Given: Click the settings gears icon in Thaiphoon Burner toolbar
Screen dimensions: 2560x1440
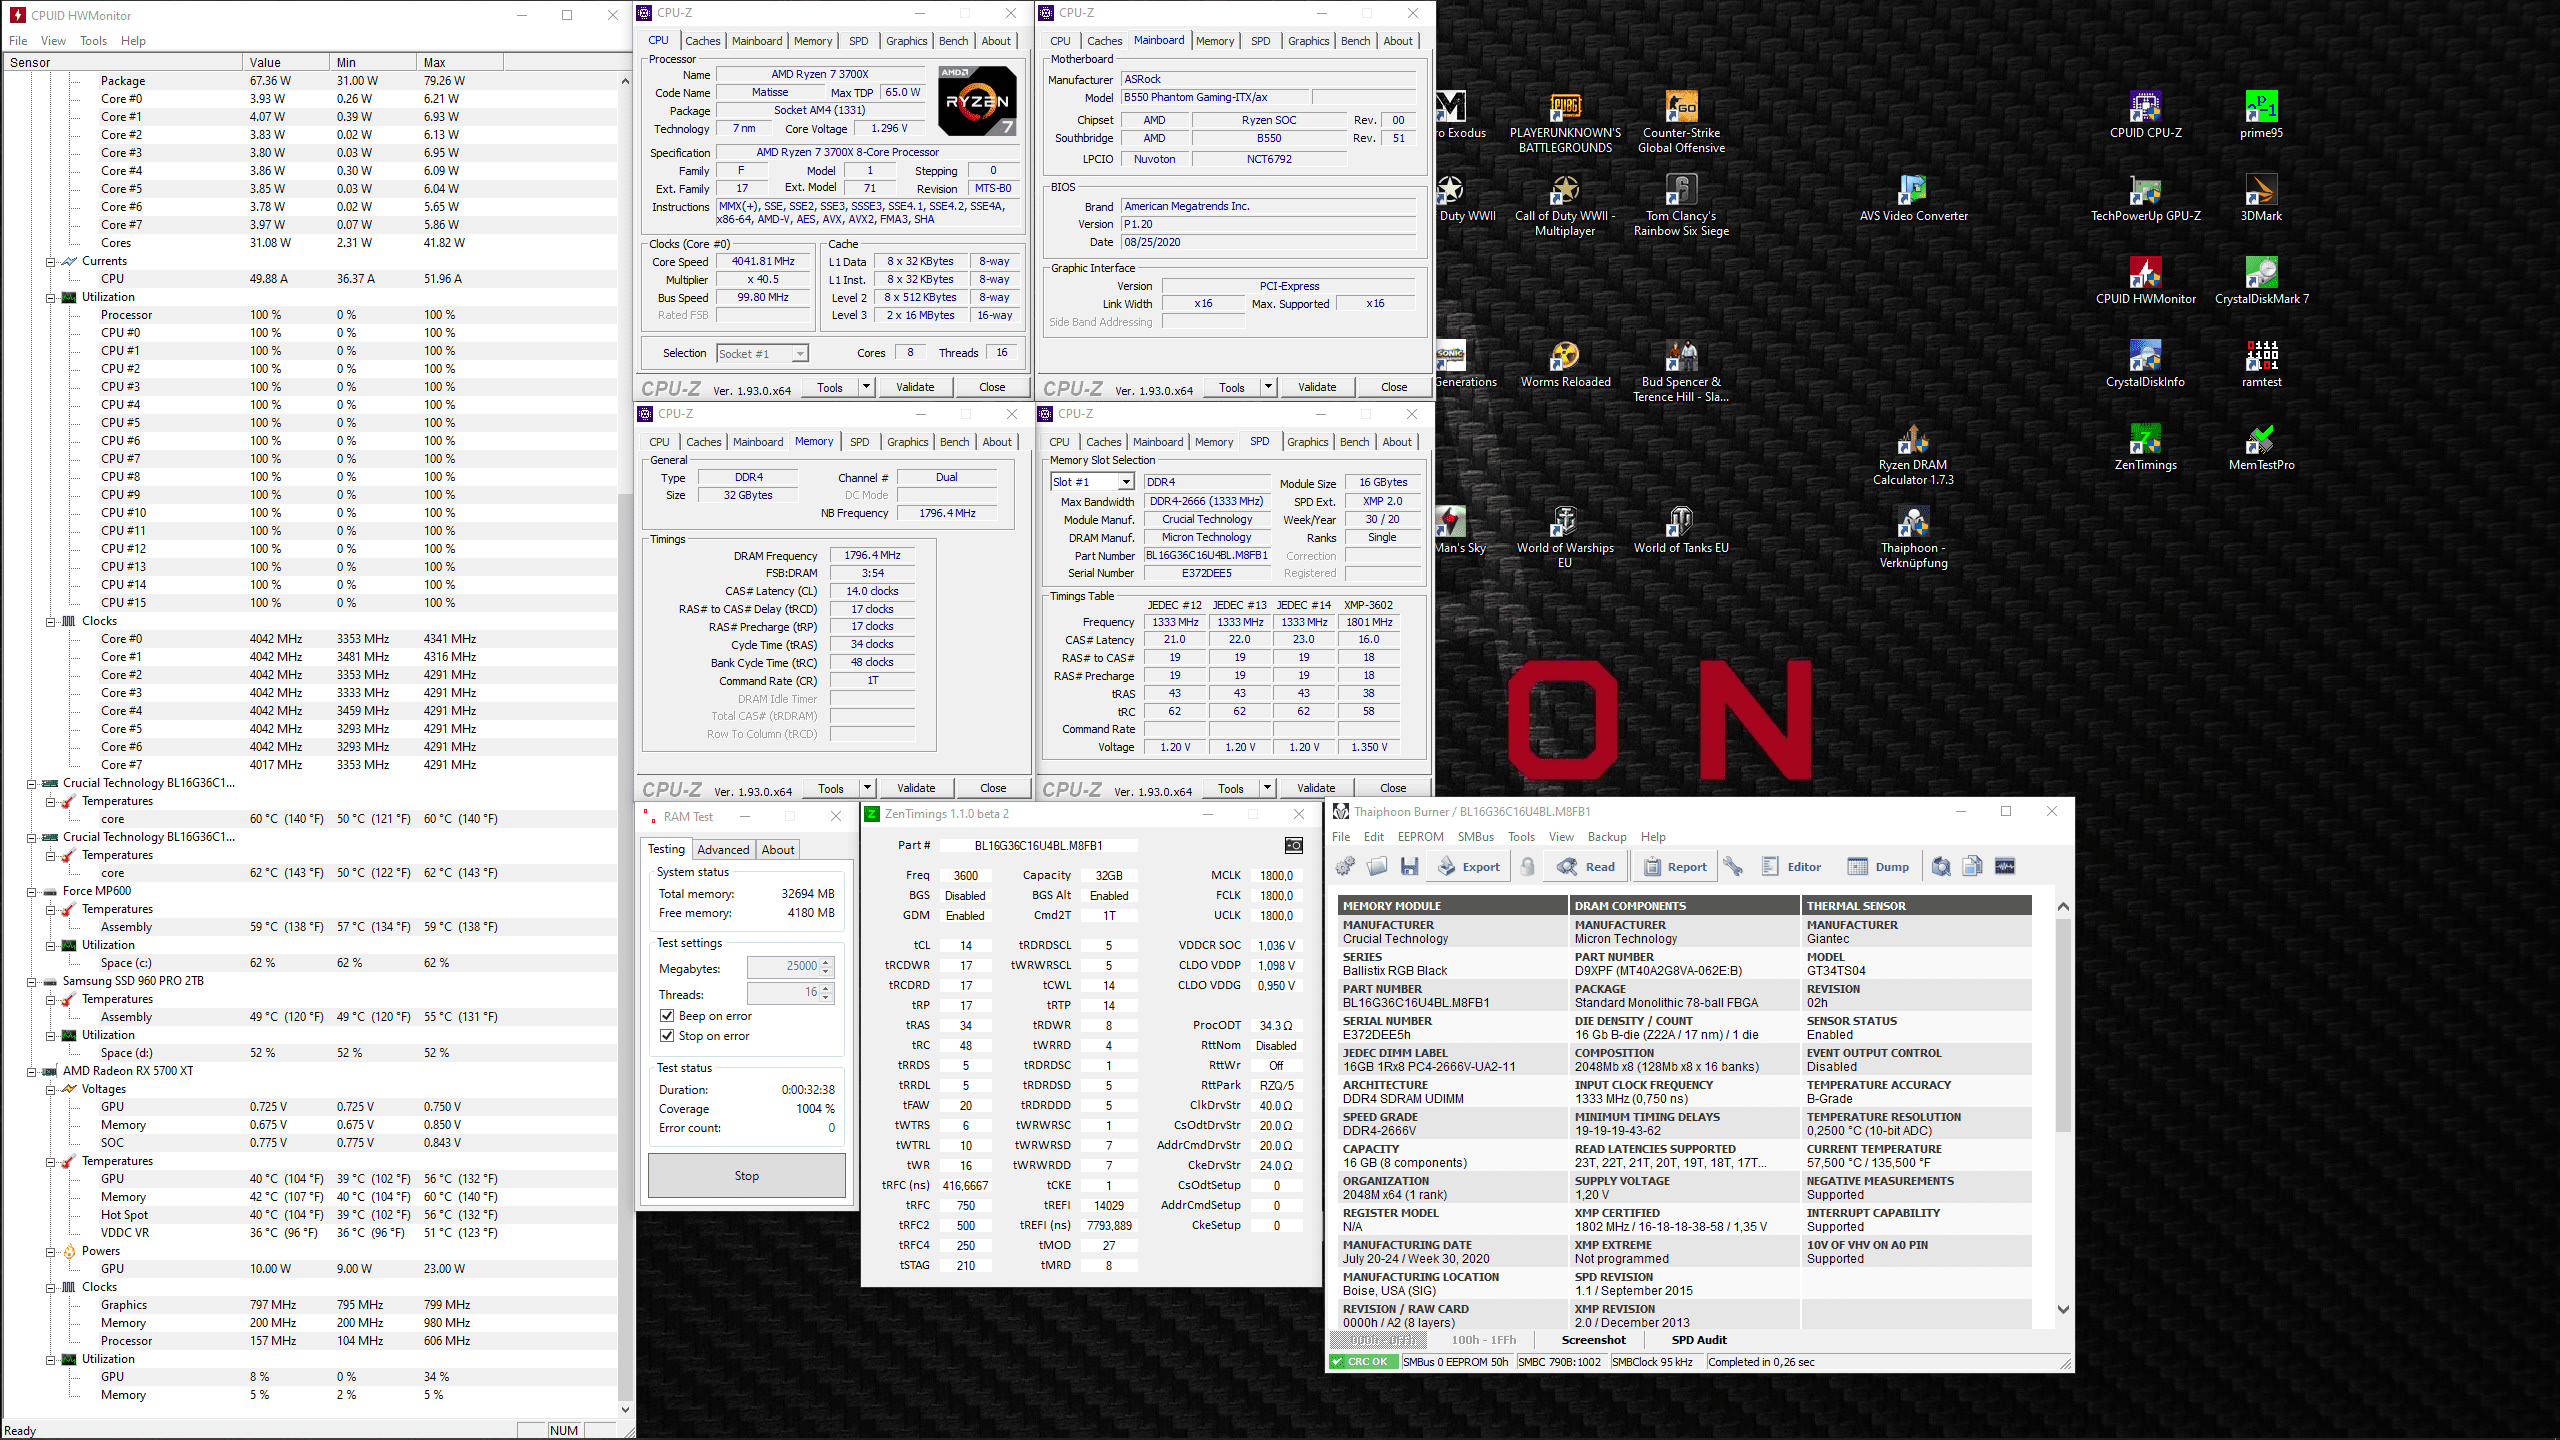Looking at the screenshot, I should (1345, 867).
